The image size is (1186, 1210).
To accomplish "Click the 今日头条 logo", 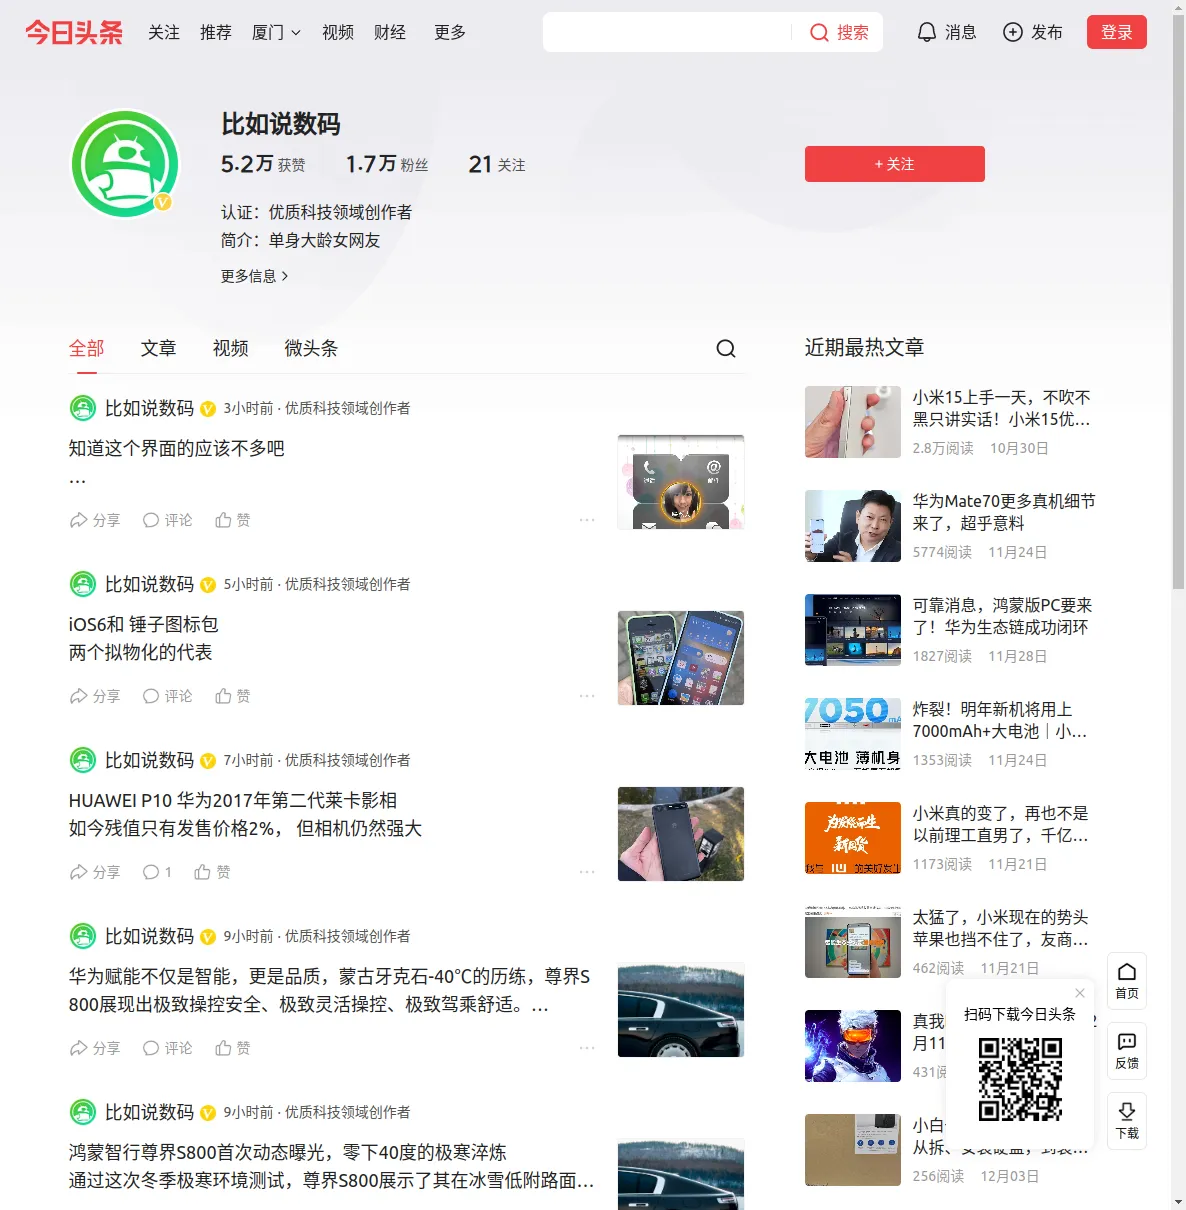I will [74, 32].
